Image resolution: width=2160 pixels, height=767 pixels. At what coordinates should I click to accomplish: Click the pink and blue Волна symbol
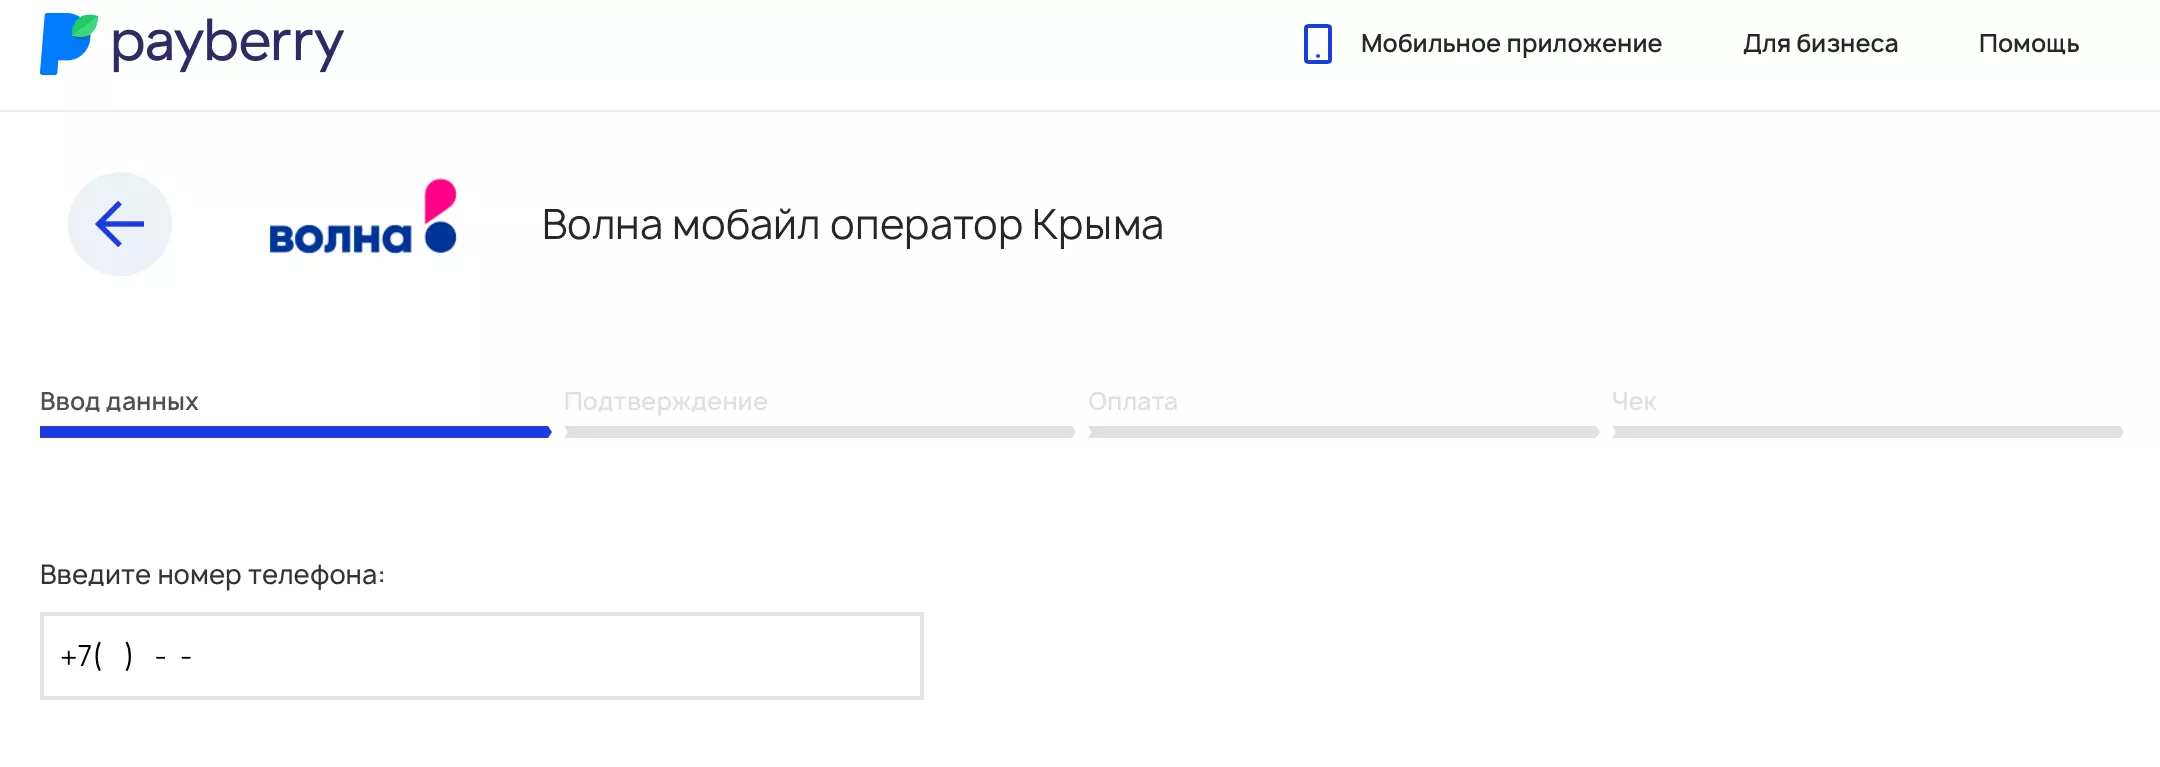coord(440,216)
